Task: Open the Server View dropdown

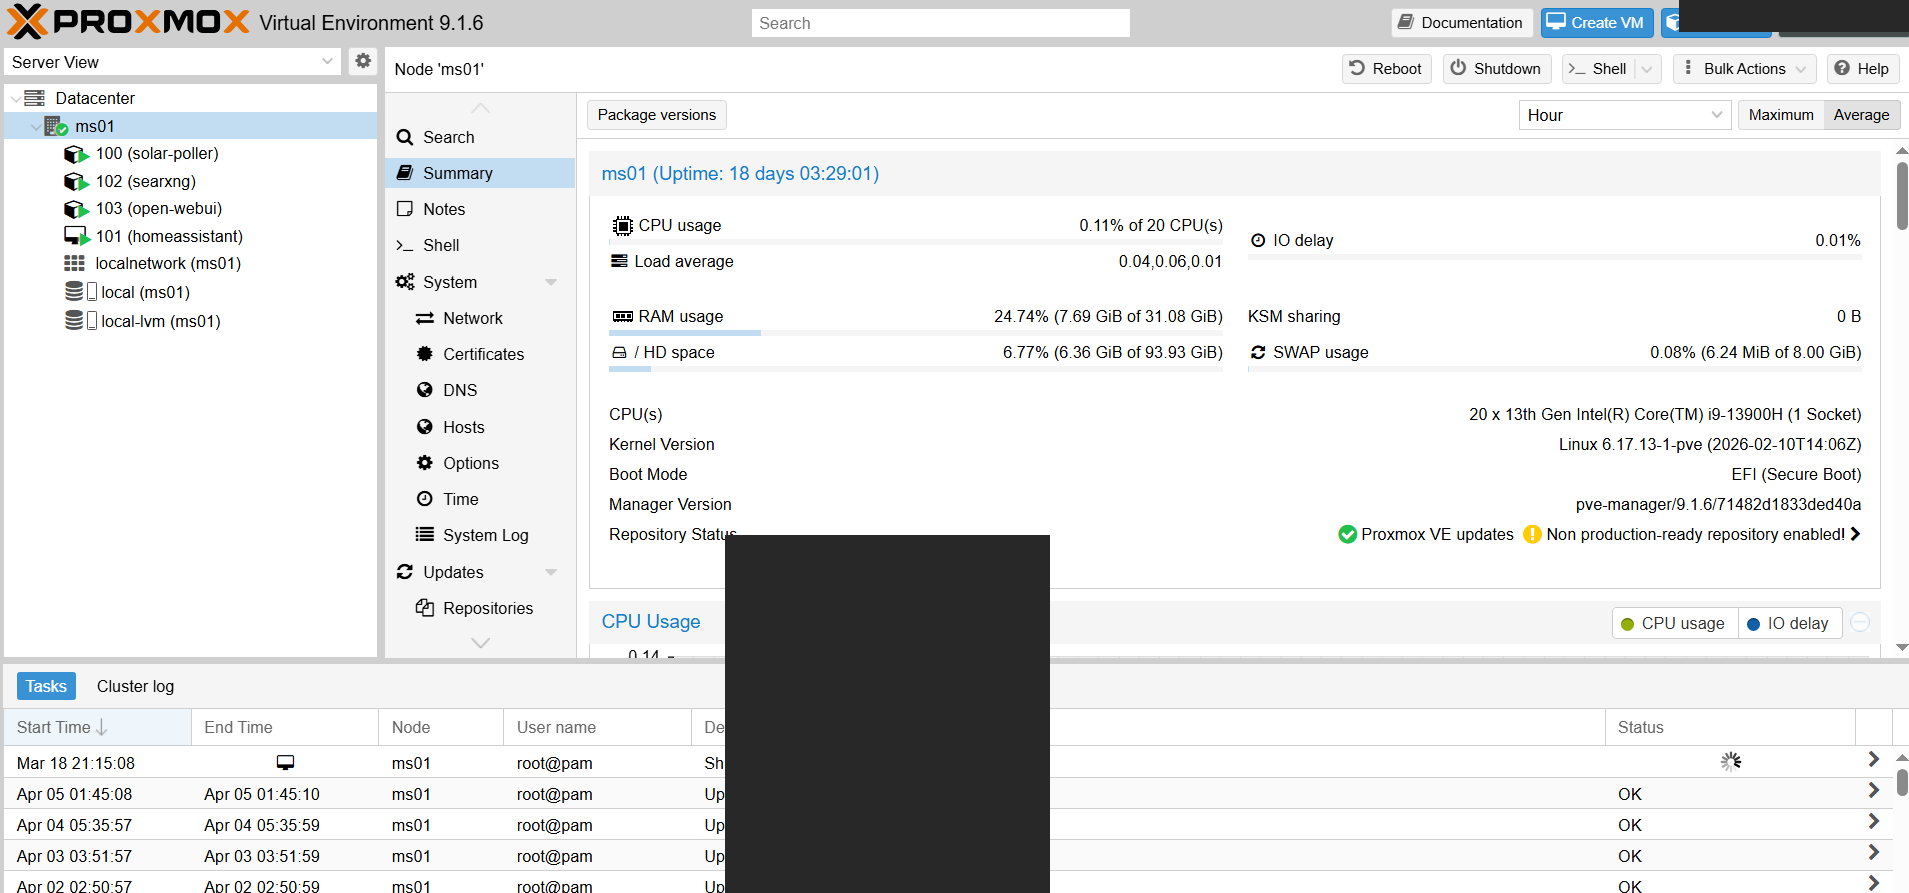Action: (x=327, y=61)
